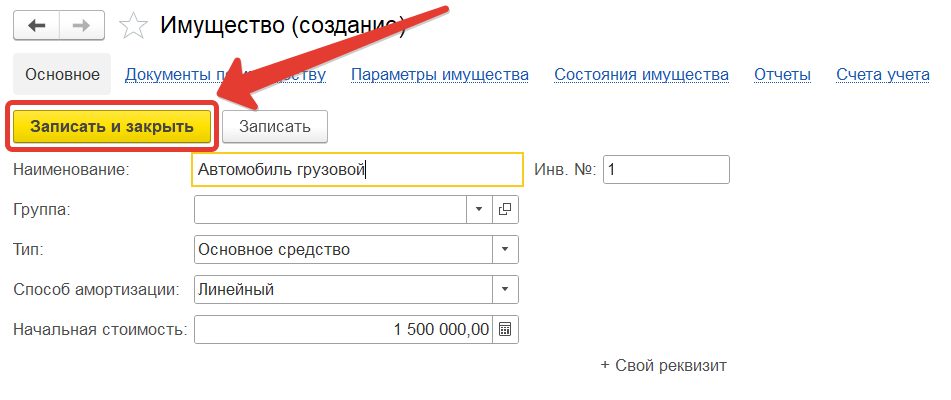Click the Начальная стоимость amount field
The image size is (951, 400).
(x=342, y=329)
